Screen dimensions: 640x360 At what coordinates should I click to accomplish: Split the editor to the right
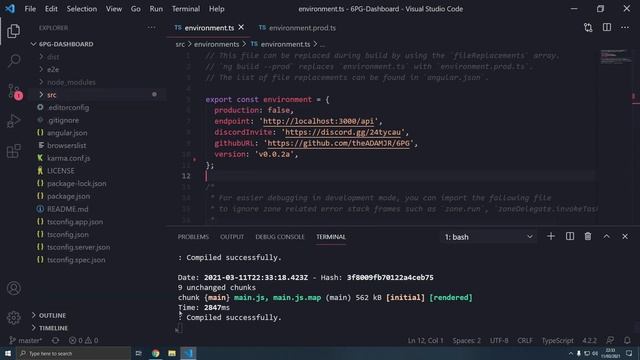[607, 27]
